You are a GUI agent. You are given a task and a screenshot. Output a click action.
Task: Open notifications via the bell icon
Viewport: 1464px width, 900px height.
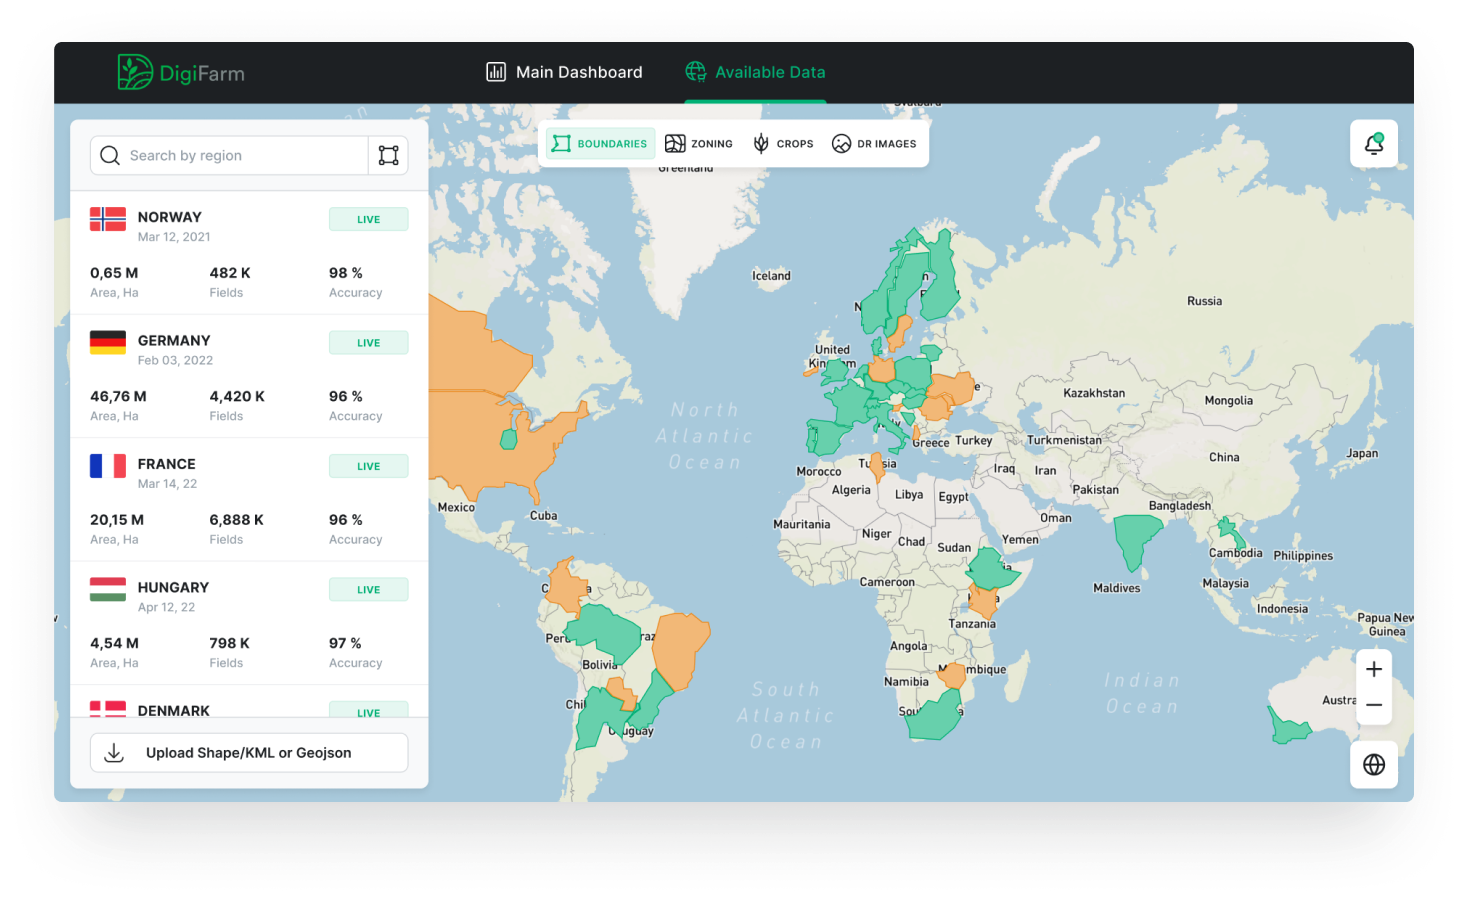(1373, 143)
